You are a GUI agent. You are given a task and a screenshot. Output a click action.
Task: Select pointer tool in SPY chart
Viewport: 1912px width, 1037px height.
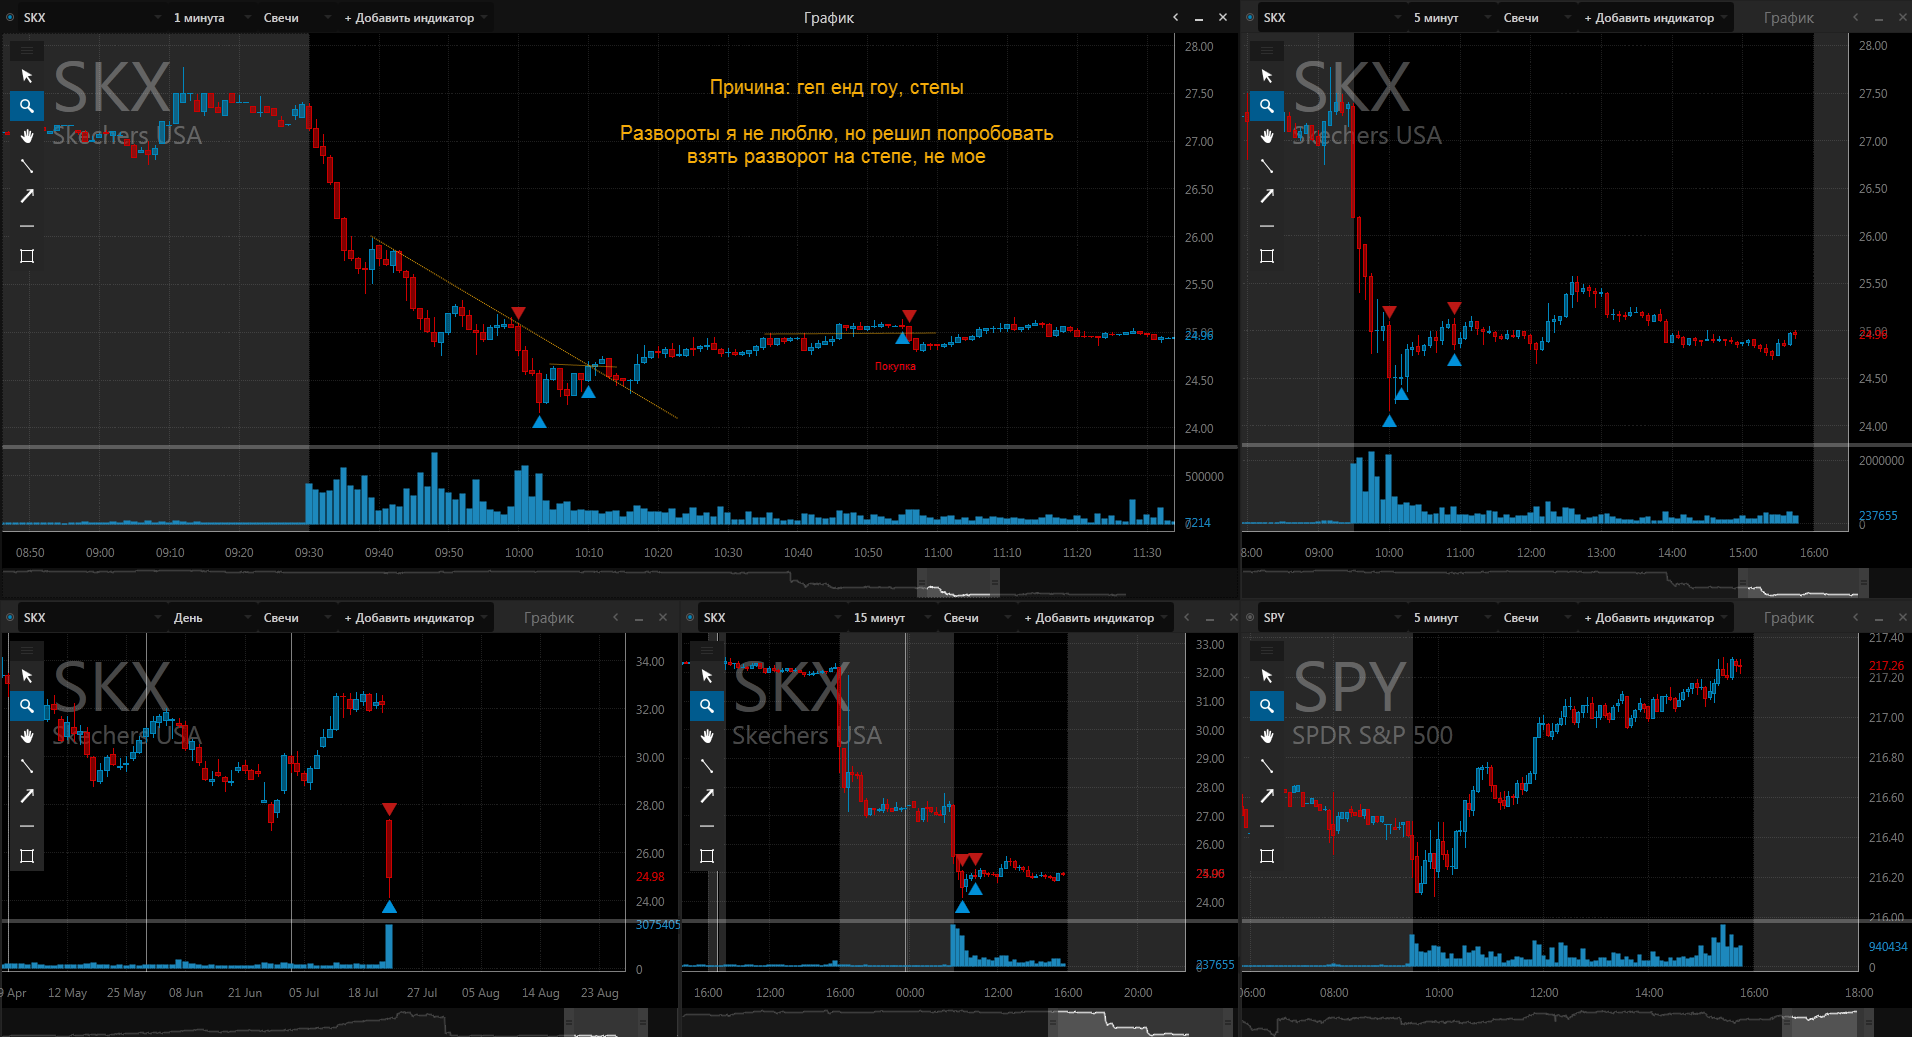(x=1267, y=676)
